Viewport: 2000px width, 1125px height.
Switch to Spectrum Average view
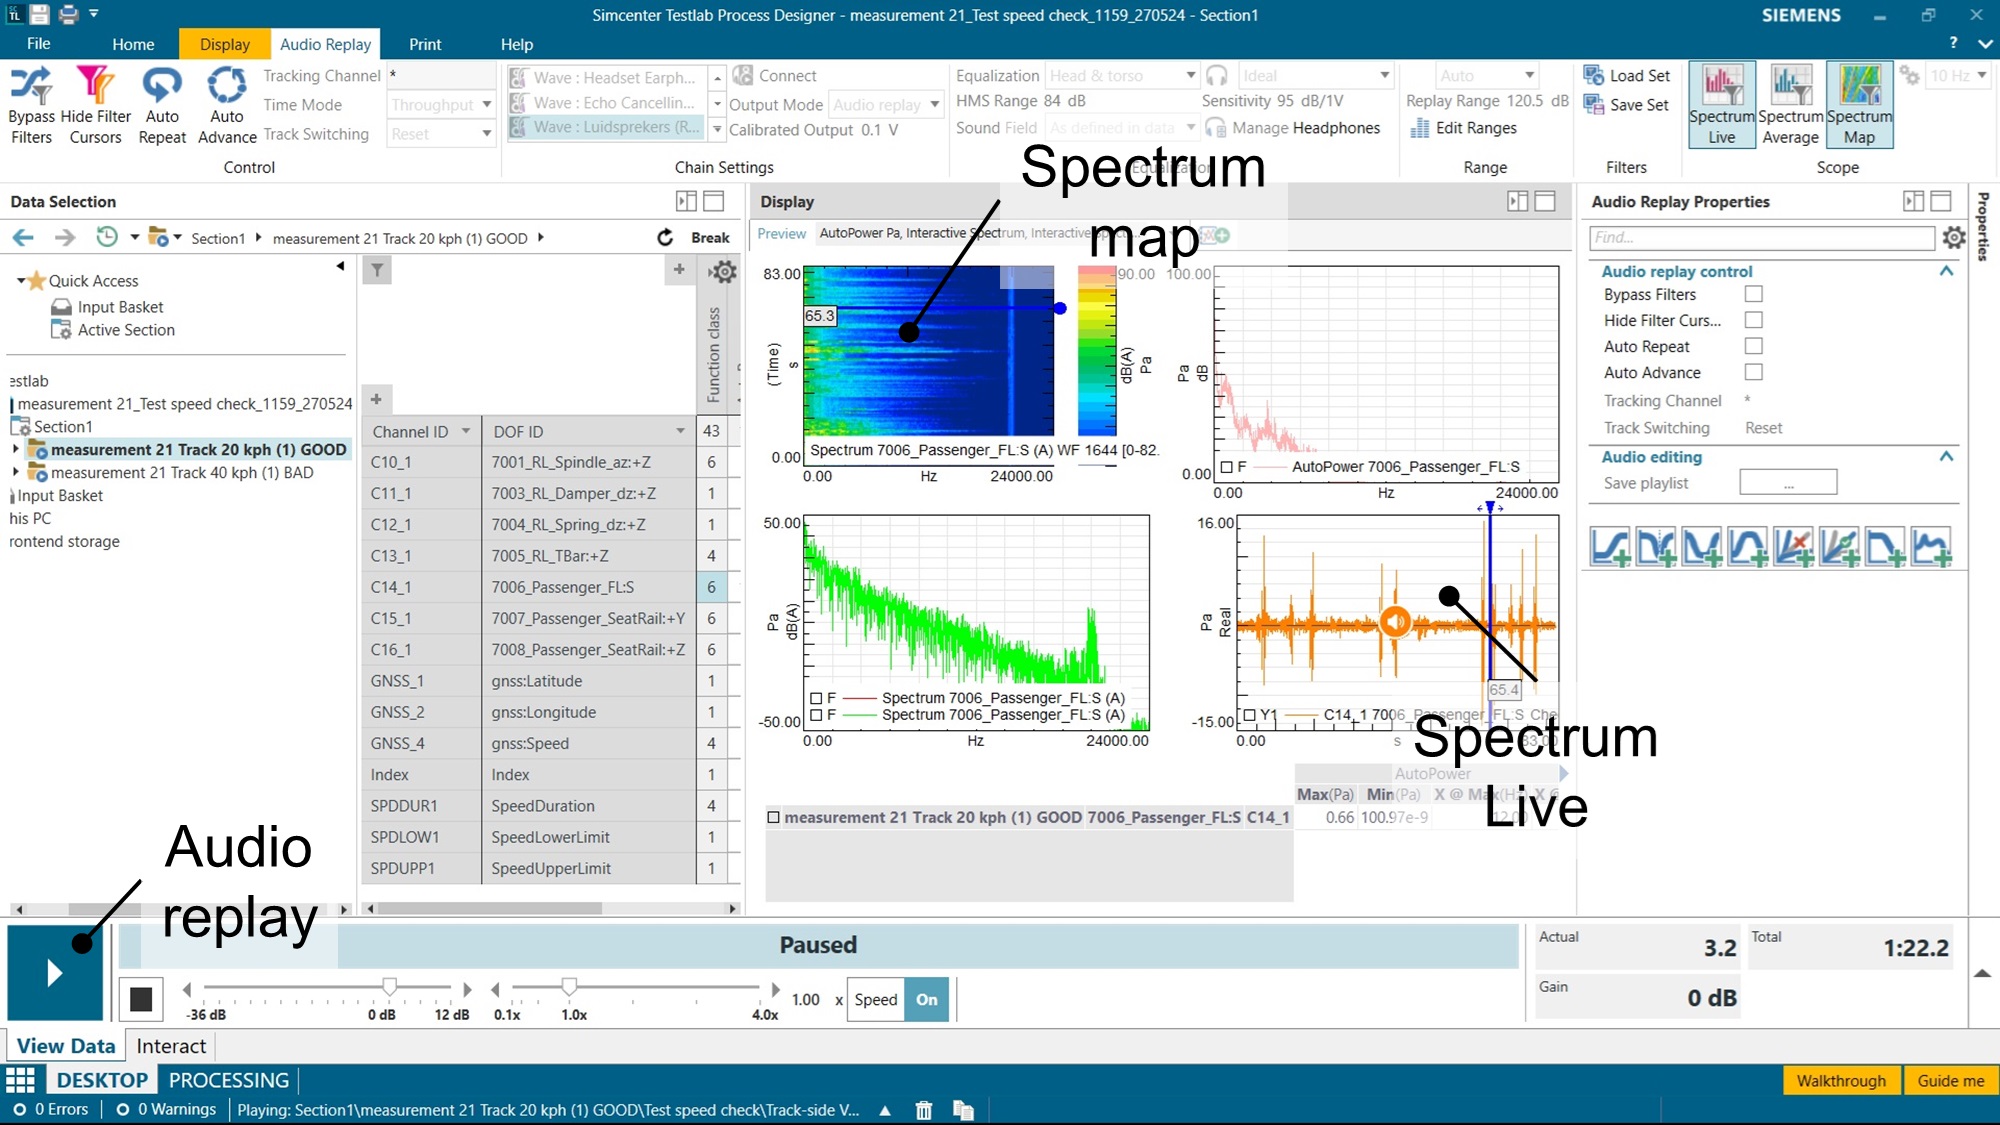click(x=1790, y=103)
